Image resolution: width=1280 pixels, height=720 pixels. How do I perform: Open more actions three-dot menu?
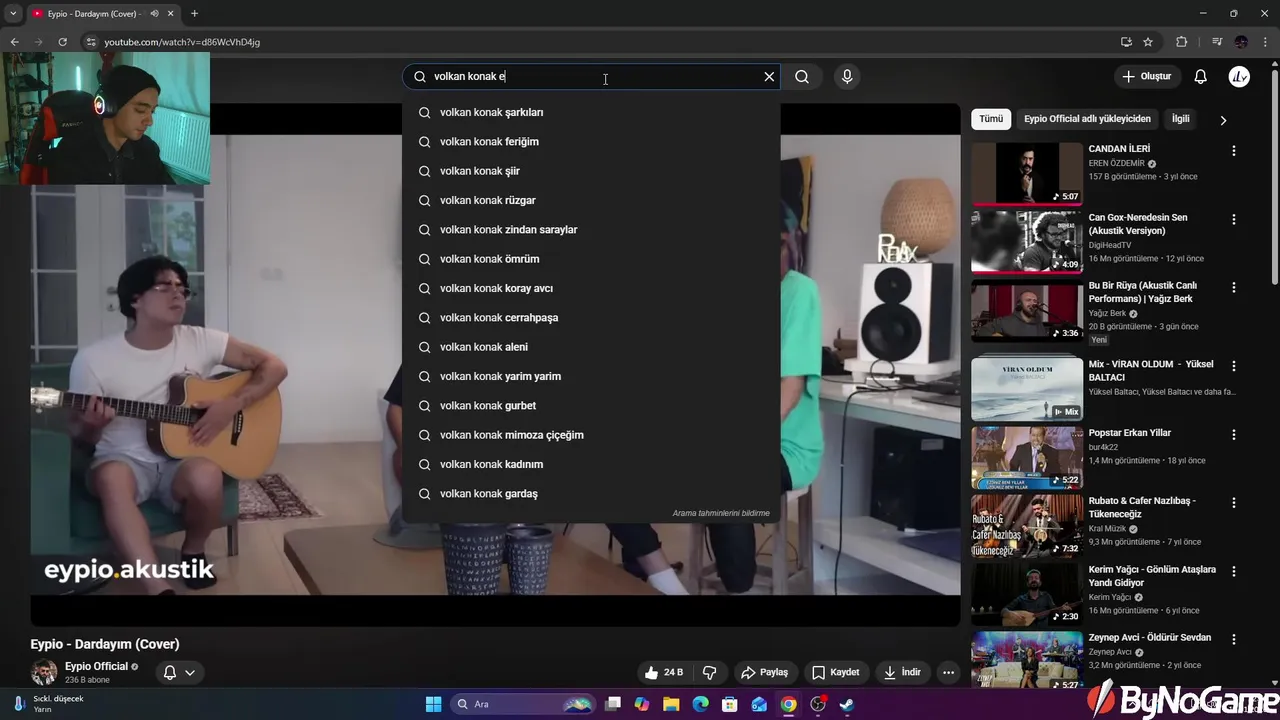tap(948, 672)
